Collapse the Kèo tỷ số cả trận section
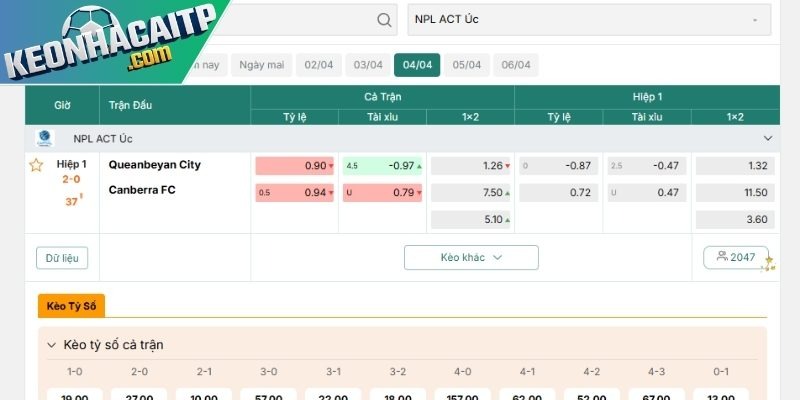Image resolution: width=800 pixels, height=400 pixels. coord(52,345)
